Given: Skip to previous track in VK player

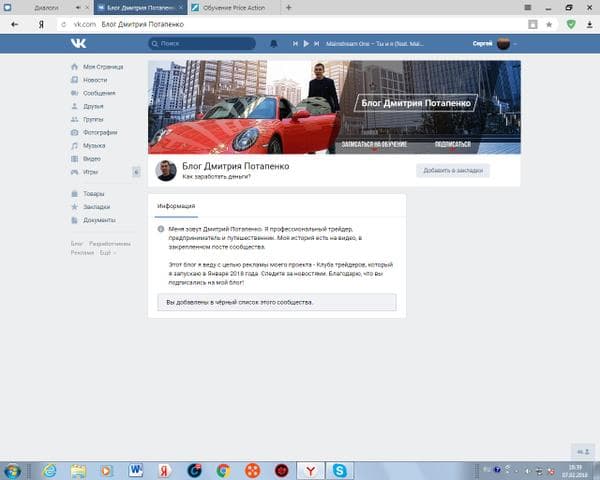Looking at the screenshot, I should pos(295,44).
